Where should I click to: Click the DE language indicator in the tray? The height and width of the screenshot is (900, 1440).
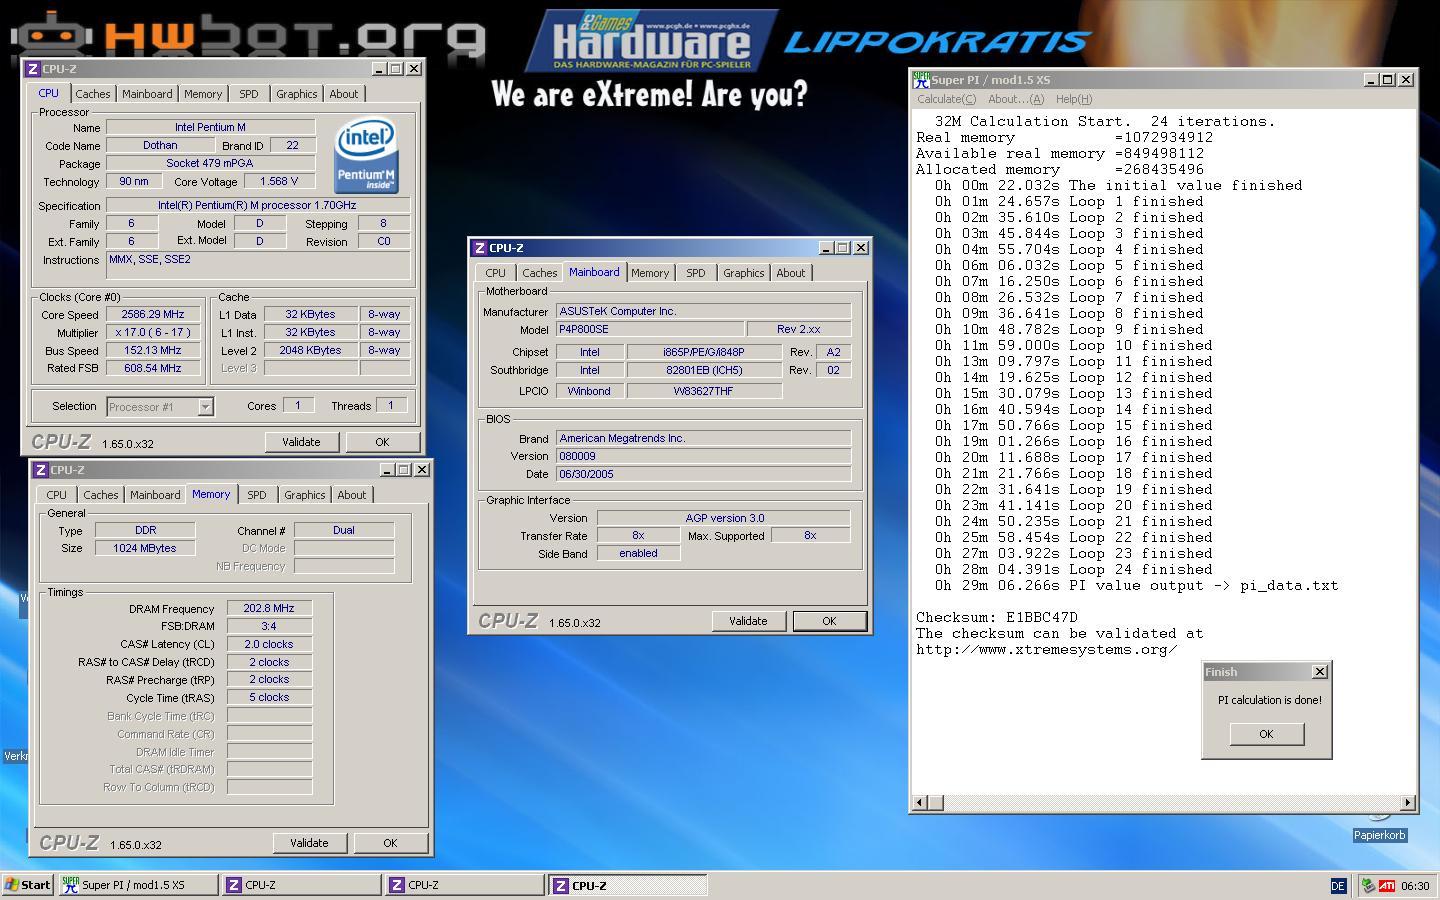point(1338,886)
